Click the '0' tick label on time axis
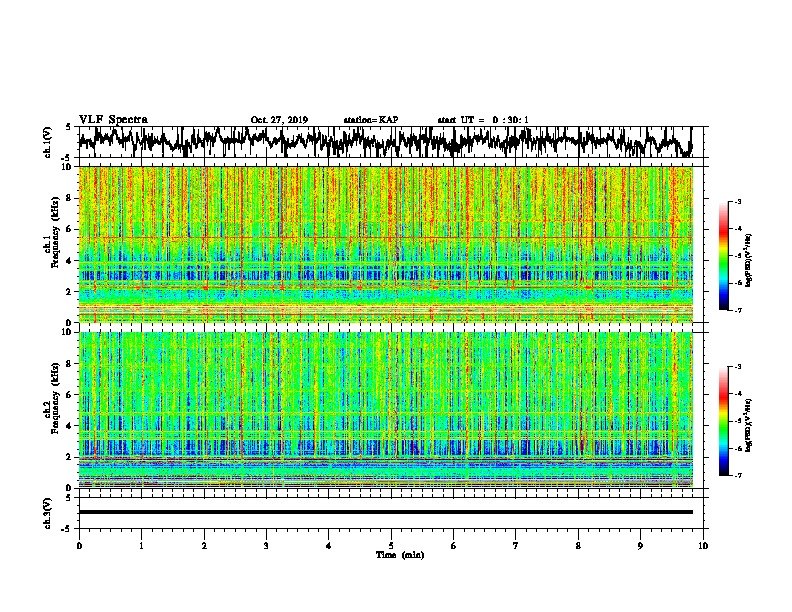The width and height of the screenshot is (792, 612). (79, 546)
